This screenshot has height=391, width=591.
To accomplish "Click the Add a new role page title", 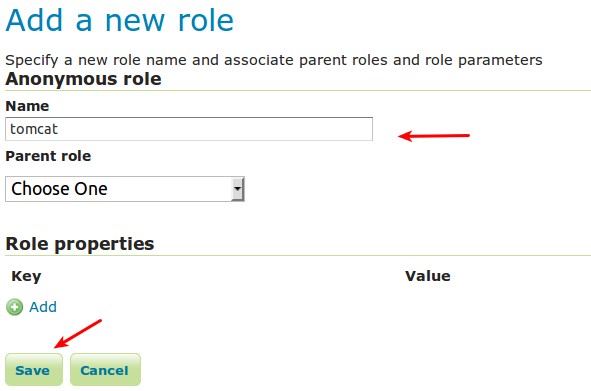I will coord(120,20).
